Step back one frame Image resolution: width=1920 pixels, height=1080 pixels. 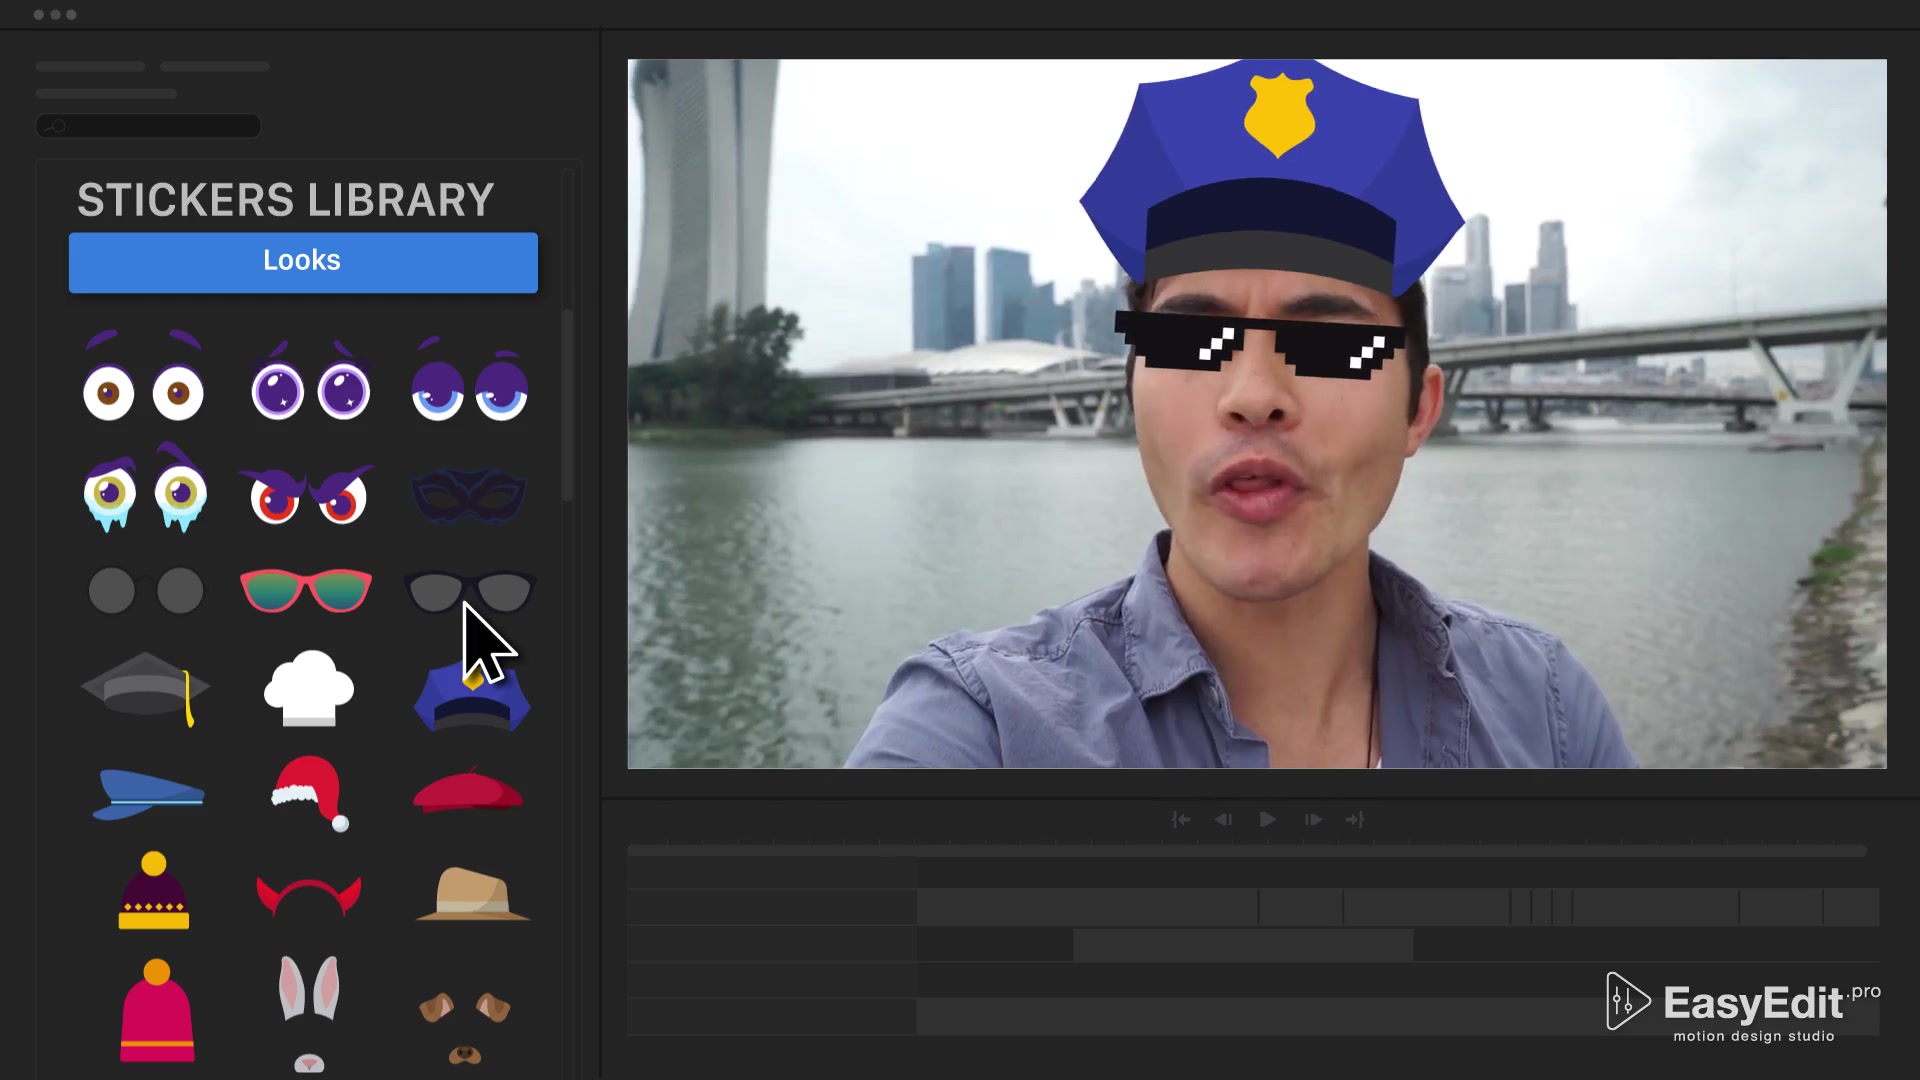1223,820
